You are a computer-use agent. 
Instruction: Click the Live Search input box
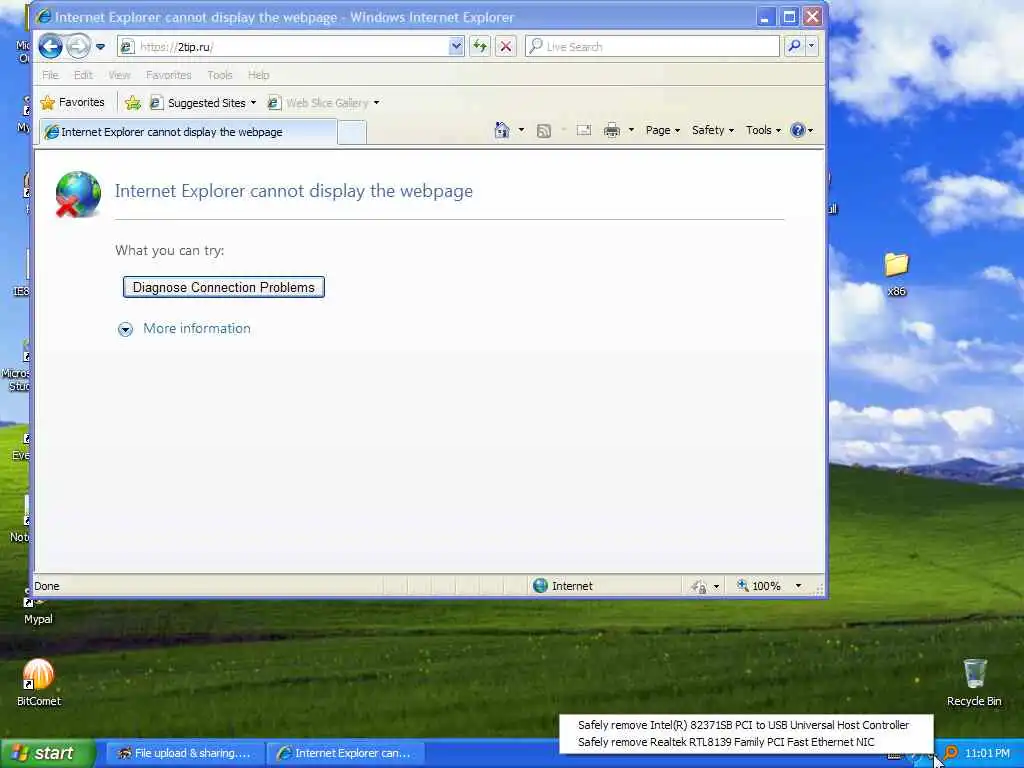point(652,46)
